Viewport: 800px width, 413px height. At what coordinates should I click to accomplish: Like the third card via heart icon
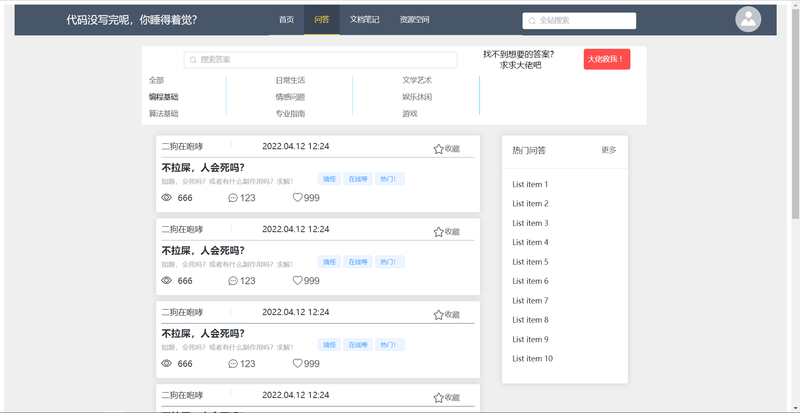(x=297, y=363)
